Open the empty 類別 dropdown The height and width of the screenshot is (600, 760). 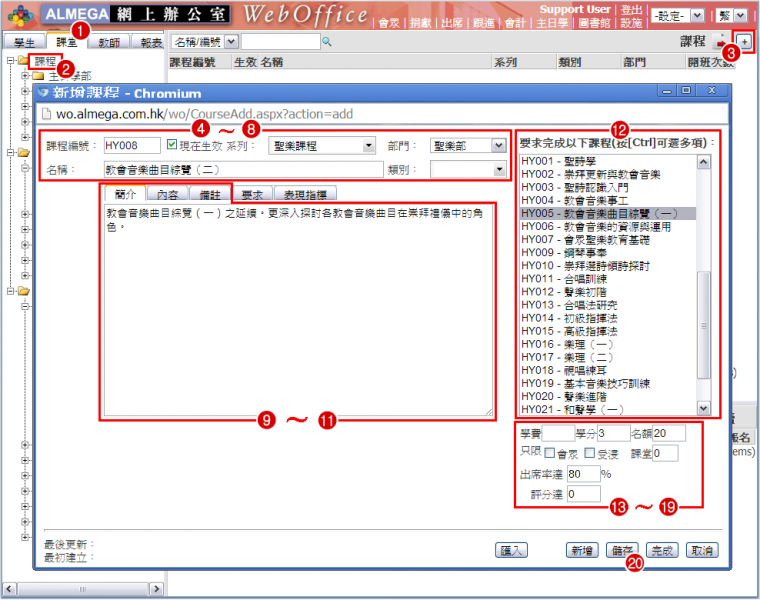[468, 170]
